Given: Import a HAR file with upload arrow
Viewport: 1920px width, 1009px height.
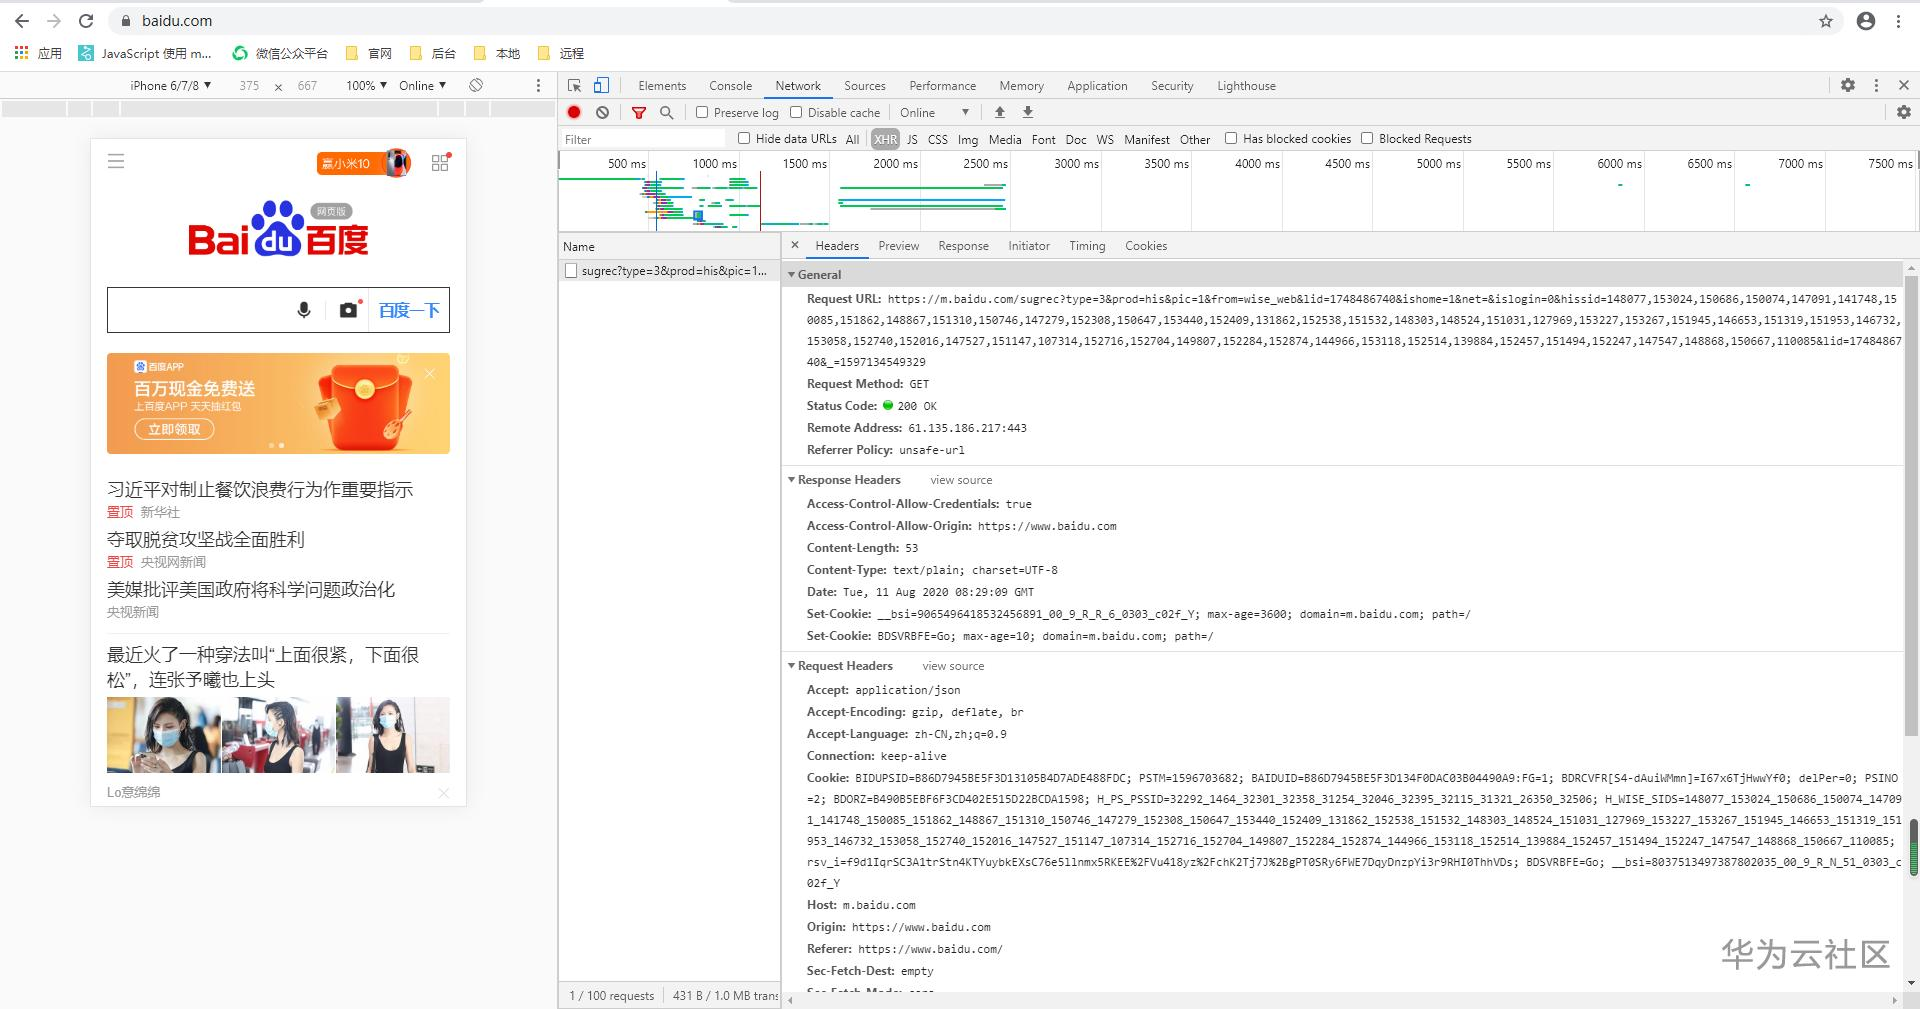Looking at the screenshot, I should tap(1000, 113).
